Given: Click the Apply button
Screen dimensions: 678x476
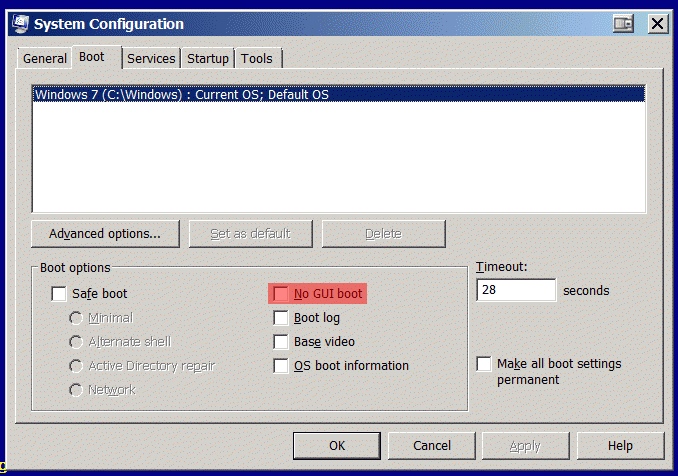Looking at the screenshot, I should 525,446.
